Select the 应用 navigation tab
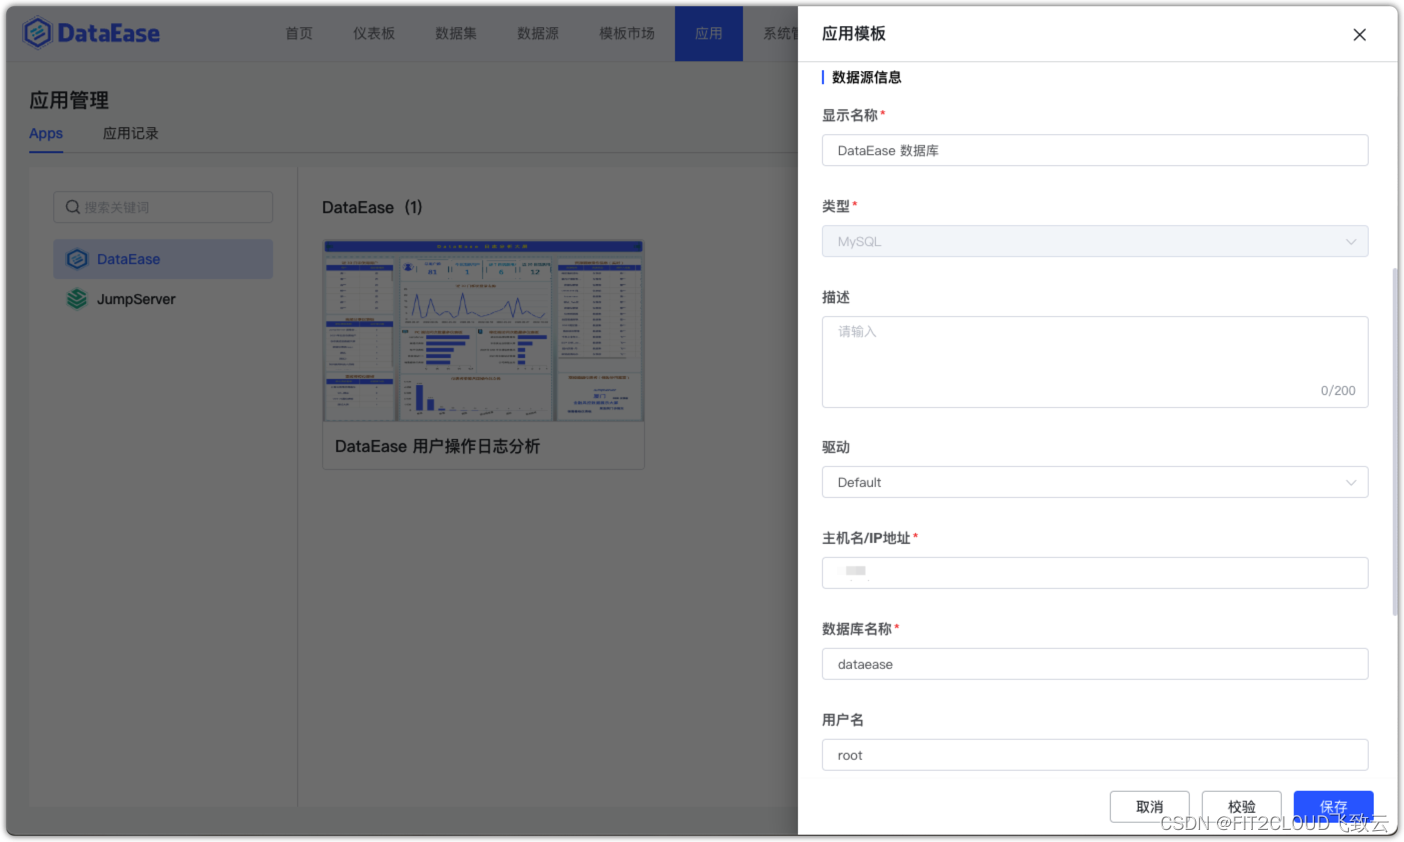 [x=709, y=33]
